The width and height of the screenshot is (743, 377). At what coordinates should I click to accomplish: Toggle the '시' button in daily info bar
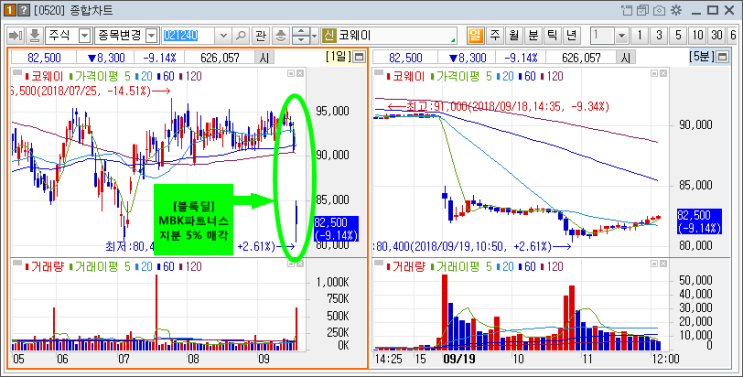click(x=264, y=58)
